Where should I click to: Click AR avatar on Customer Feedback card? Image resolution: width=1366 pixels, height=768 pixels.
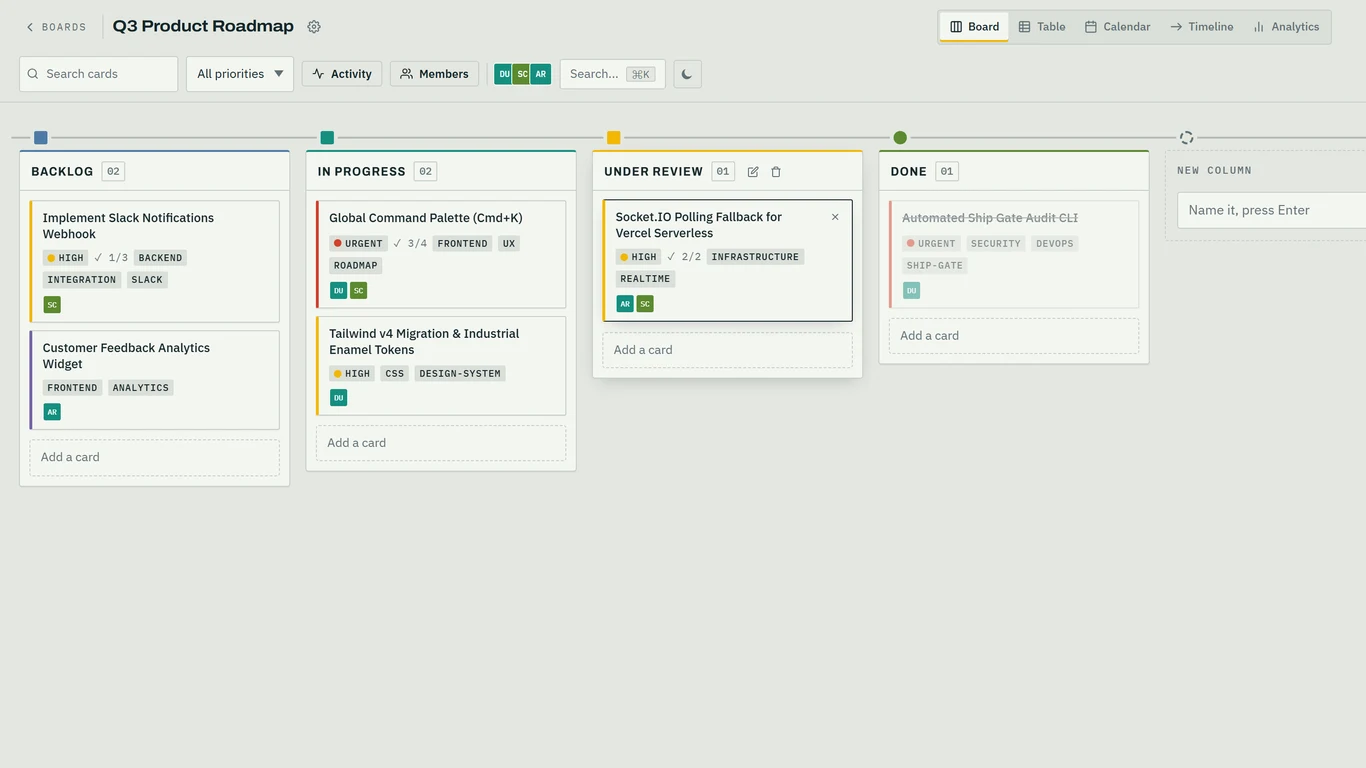(52, 412)
